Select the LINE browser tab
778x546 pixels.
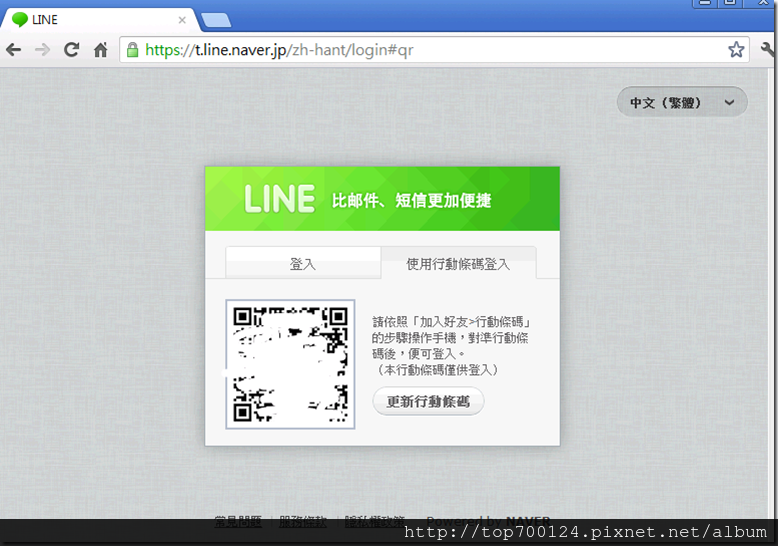pos(99,20)
